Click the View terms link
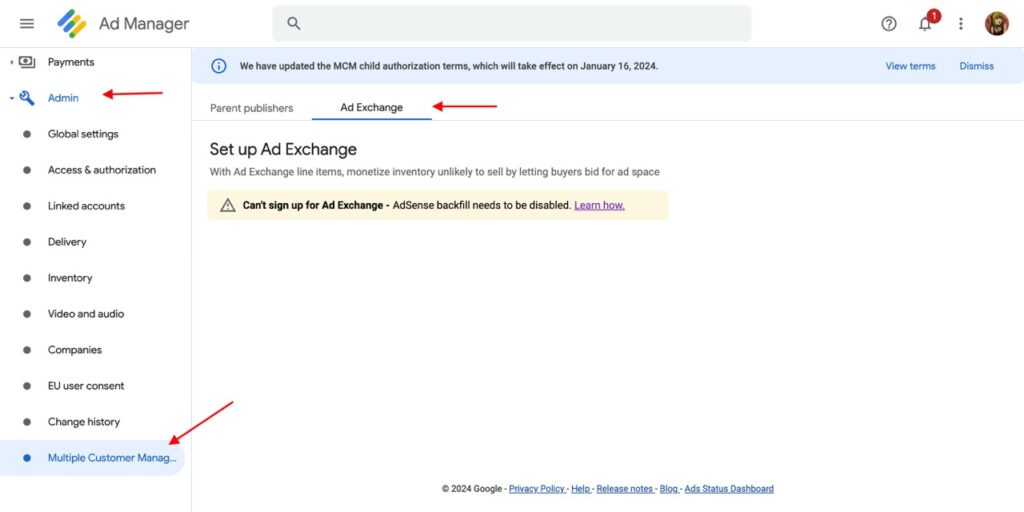Viewport: 1024px width, 512px height. point(910,66)
